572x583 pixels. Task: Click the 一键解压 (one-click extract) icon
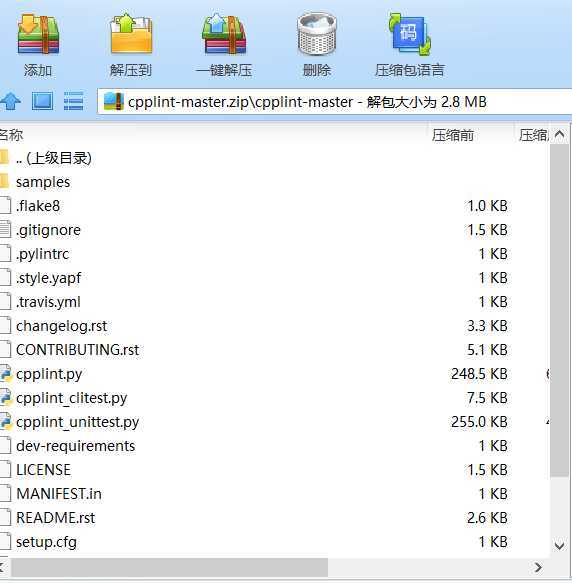224,34
